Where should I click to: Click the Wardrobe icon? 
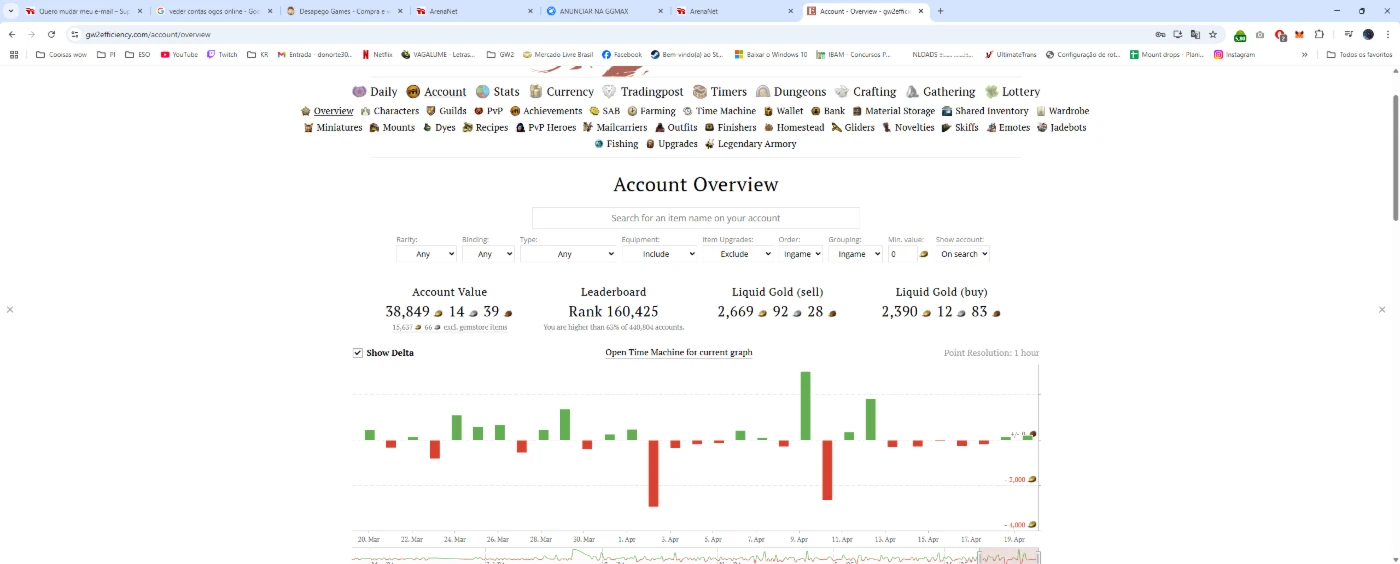point(1041,111)
